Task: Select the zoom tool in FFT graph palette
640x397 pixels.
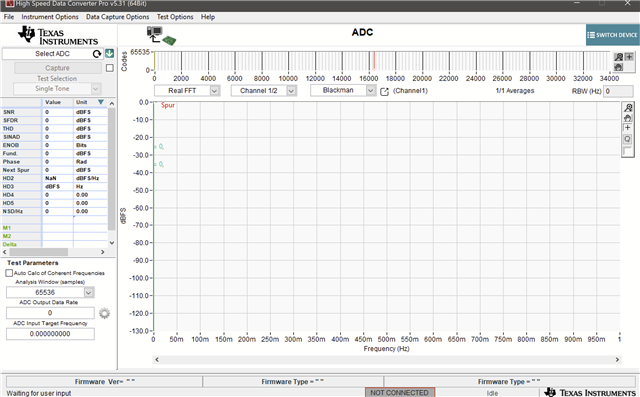Action: point(628,108)
